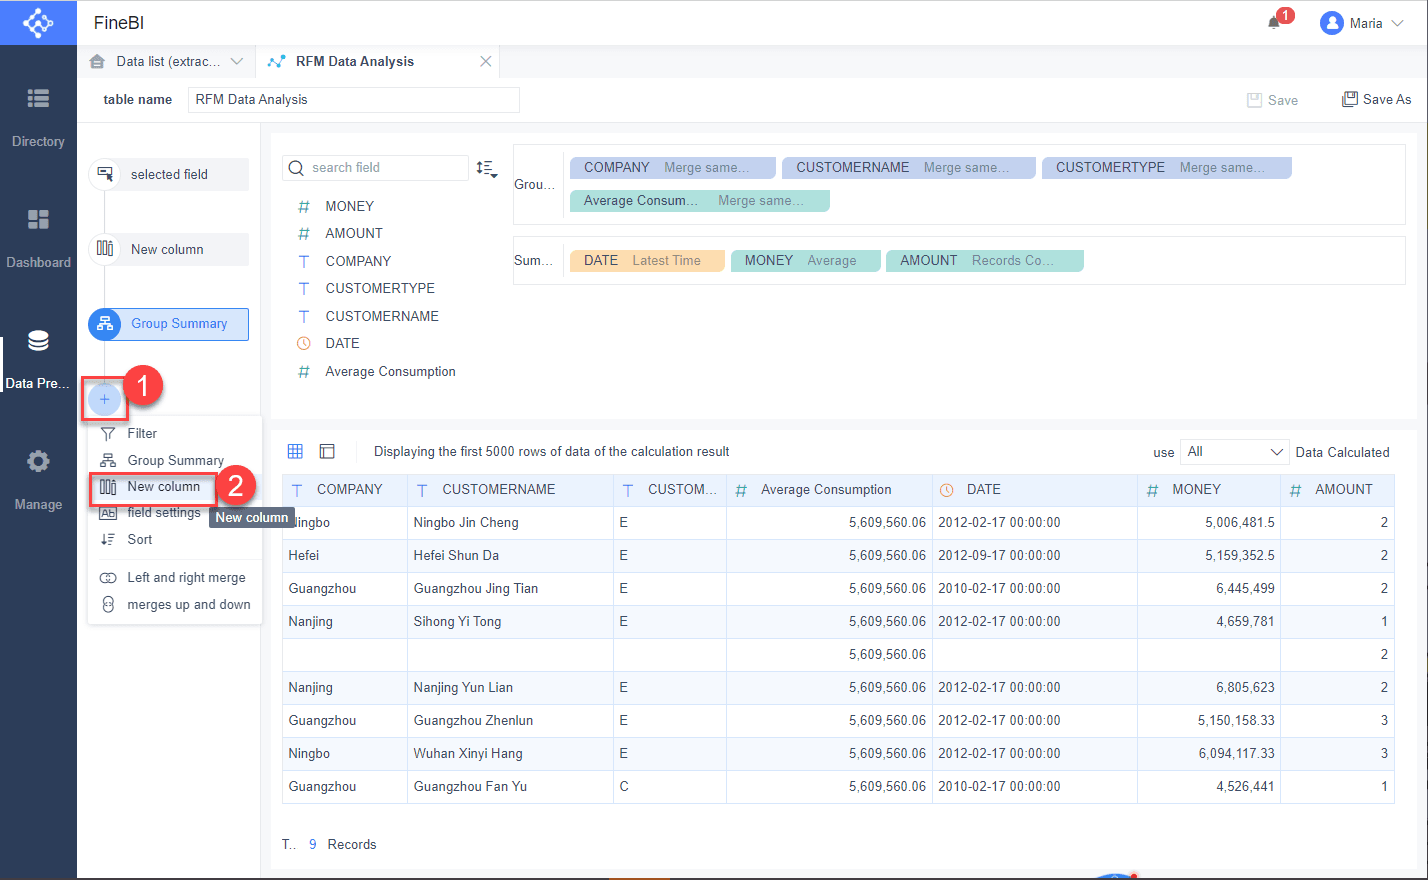The image size is (1428, 880).
Task: Open the Manage gear section
Action: (38, 480)
